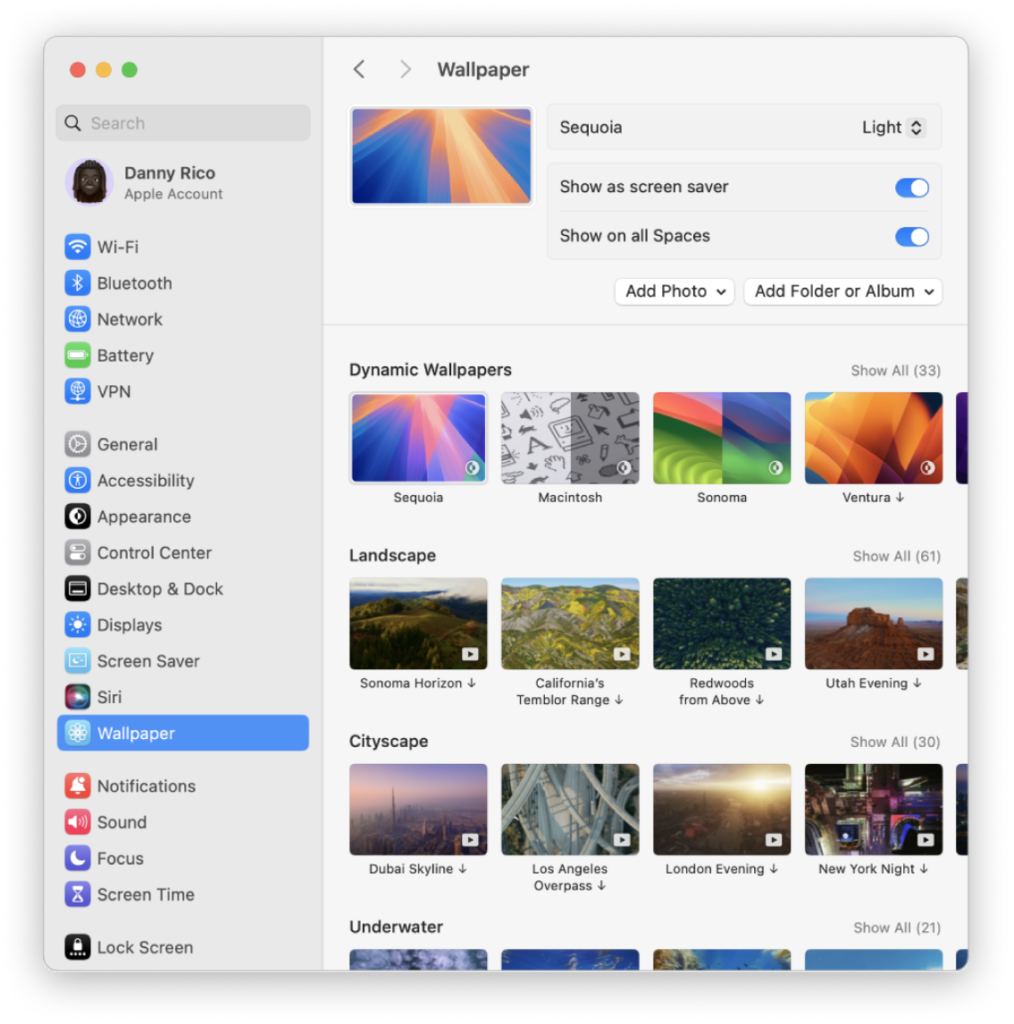This screenshot has height=1024, width=1014.
Task: Go forward with the right chevron
Action: tap(405, 69)
